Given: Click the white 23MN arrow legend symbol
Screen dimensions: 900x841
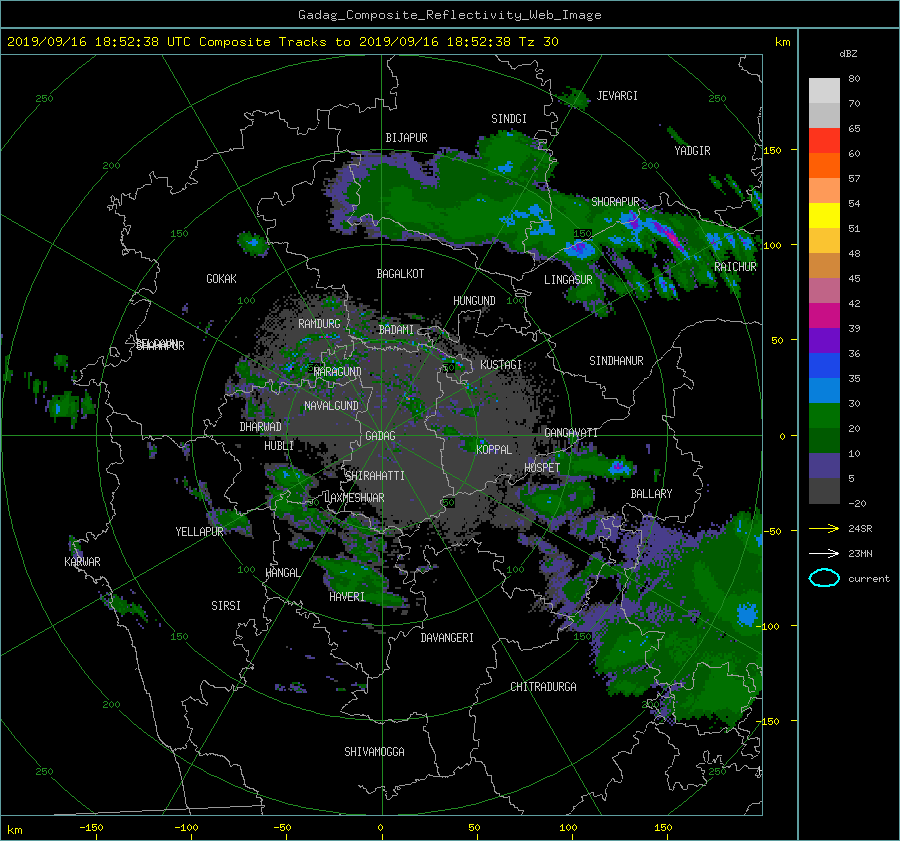Looking at the screenshot, I should point(824,553).
